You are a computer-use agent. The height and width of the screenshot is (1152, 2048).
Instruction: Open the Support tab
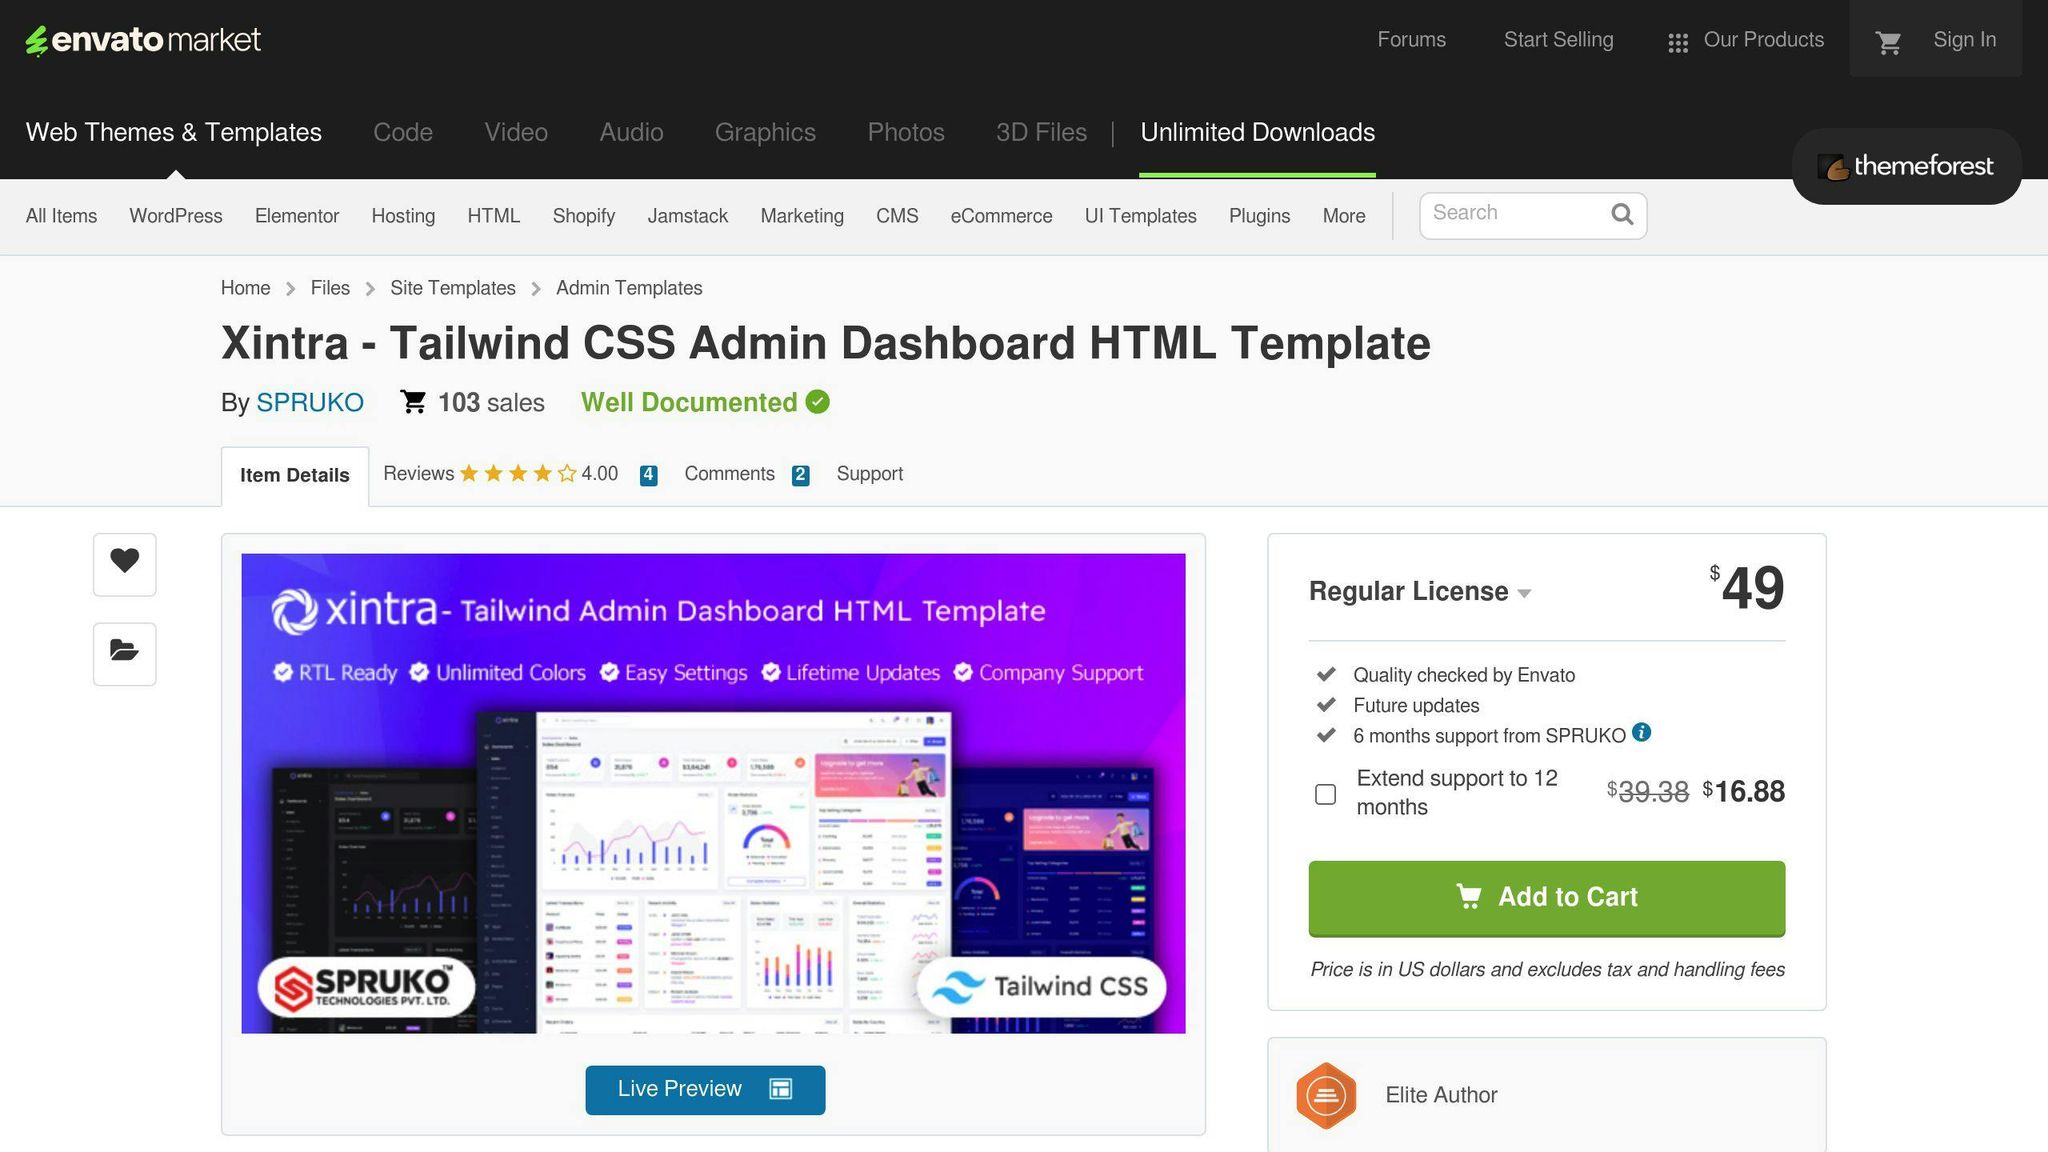pyautogui.click(x=869, y=474)
